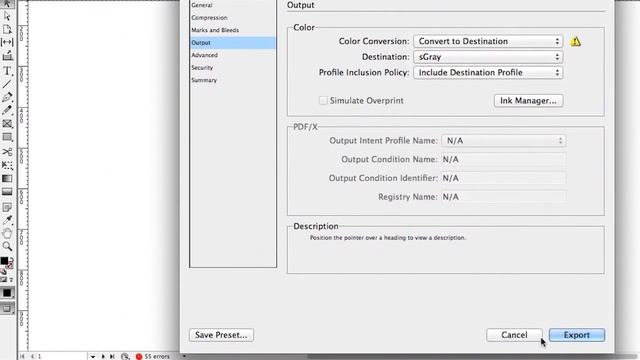The height and width of the screenshot is (360, 640).
Task: Click the Registry Name field
Action: pos(504,197)
